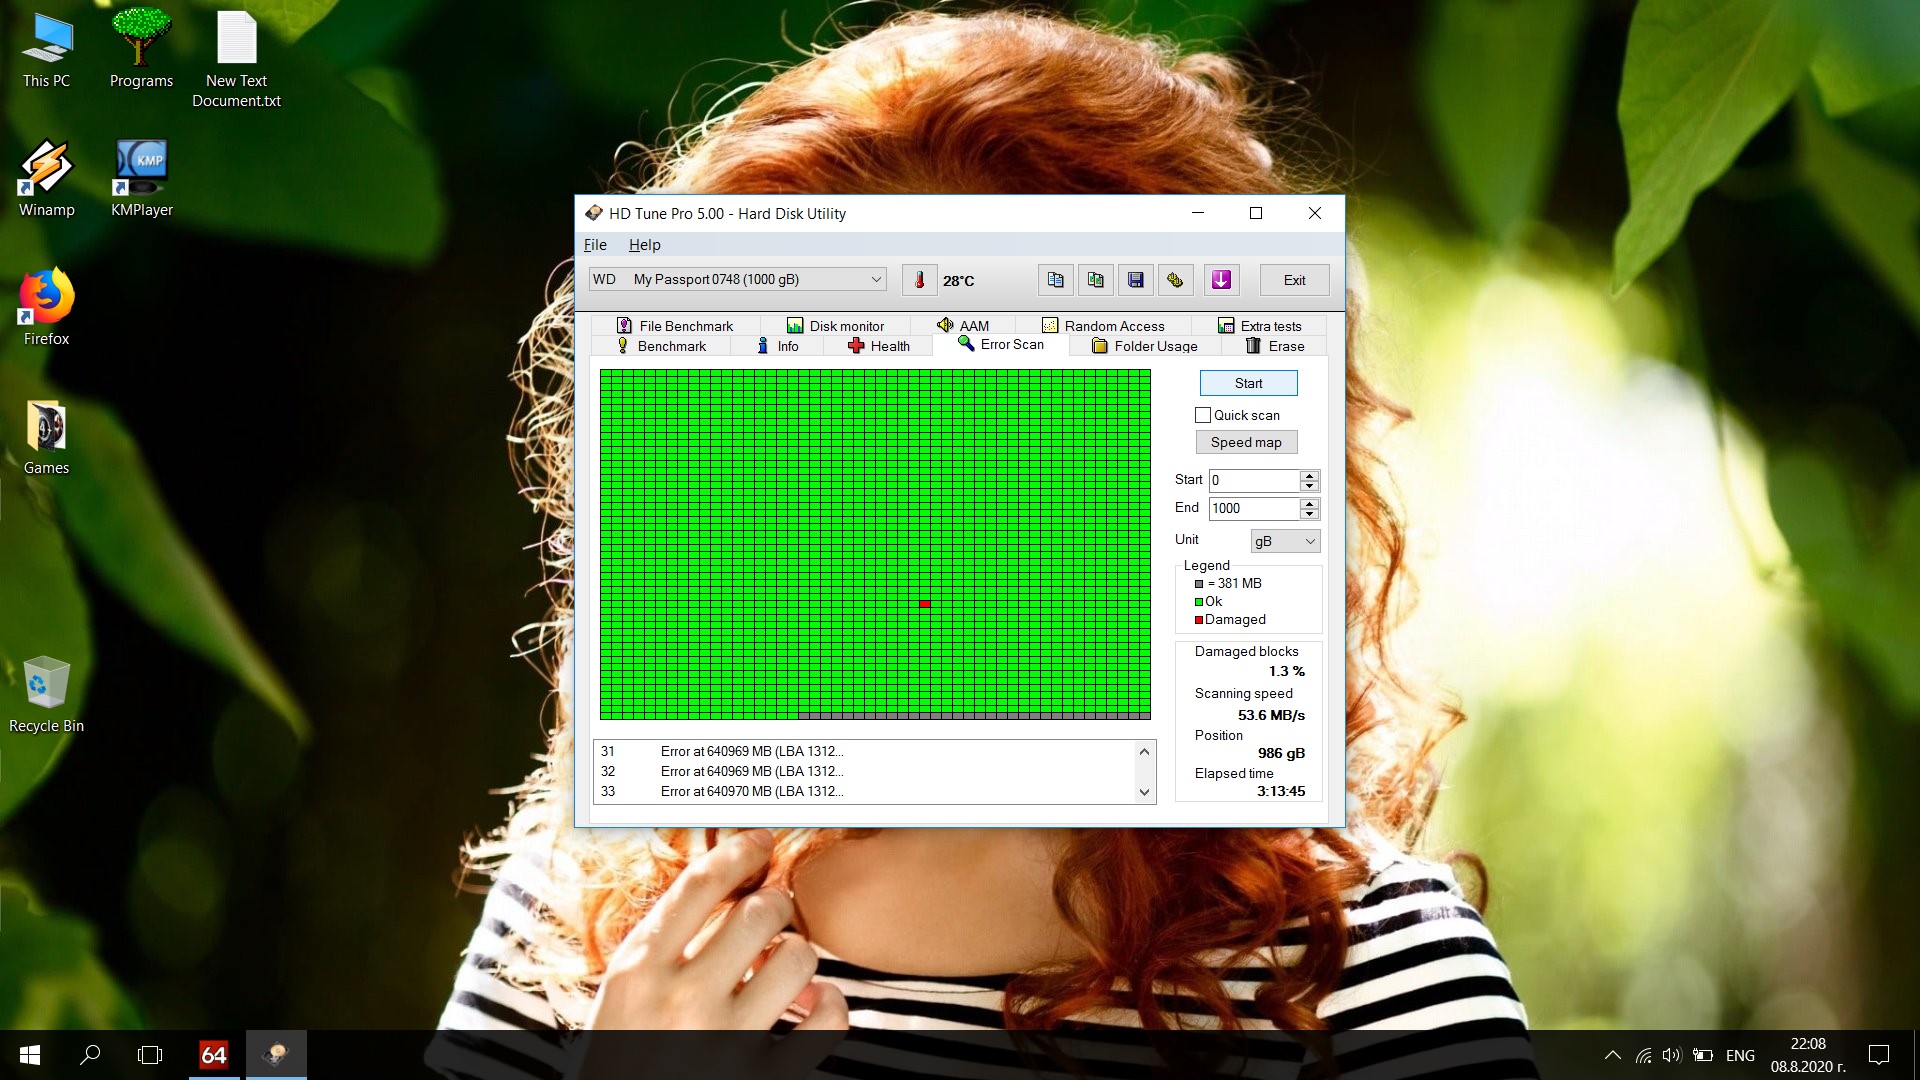Image resolution: width=1920 pixels, height=1080 pixels.
Task: Enable the Quick scan checkbox
Action: pyautogui.click(x=1203, y=415)
